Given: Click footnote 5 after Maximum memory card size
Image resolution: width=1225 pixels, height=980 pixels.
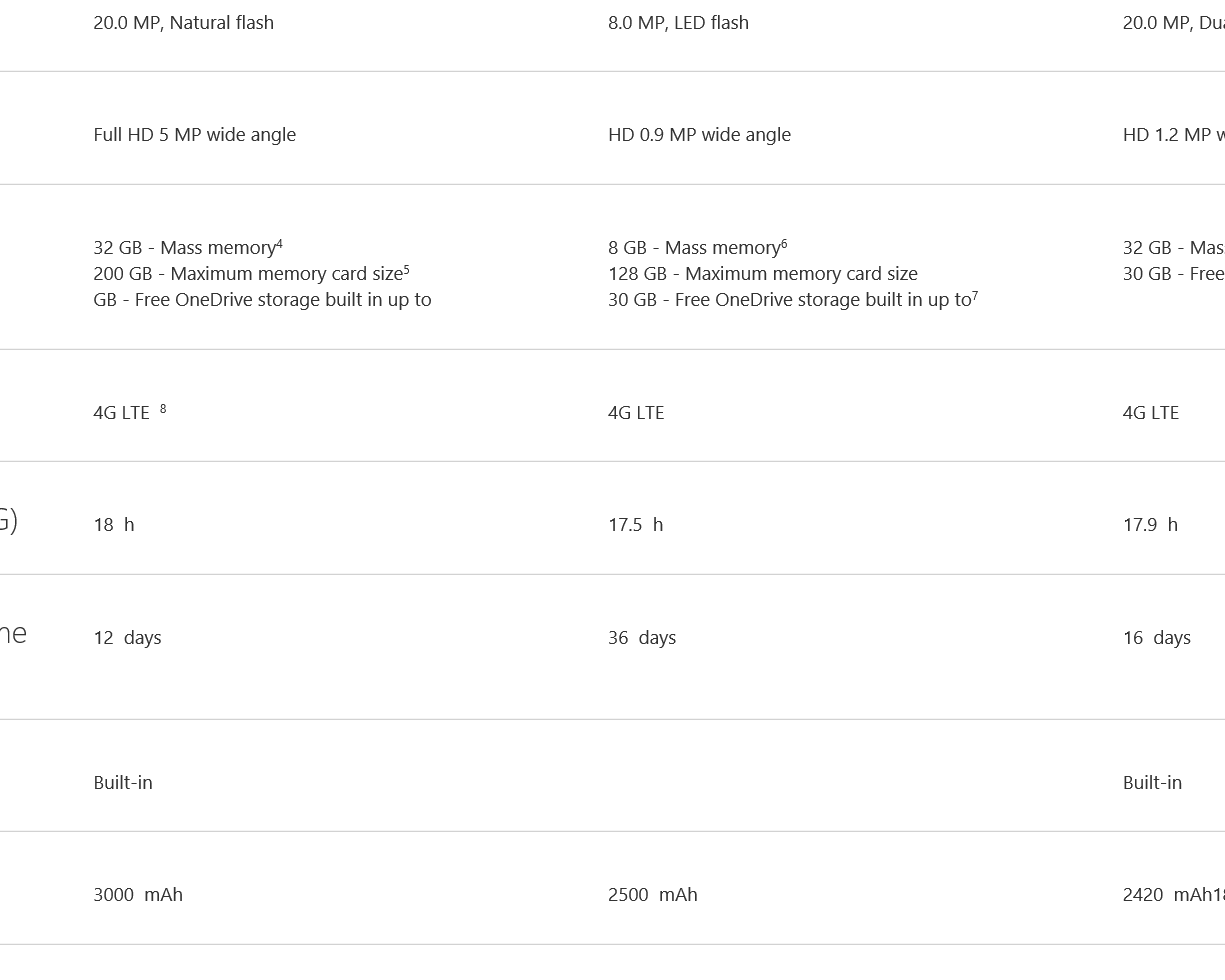Looking at the screenshot, I should click(406, 269).
